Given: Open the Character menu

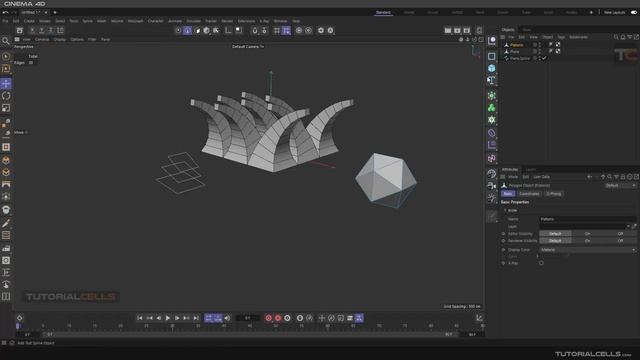Looking at the screenshot, I should [156, 21].
